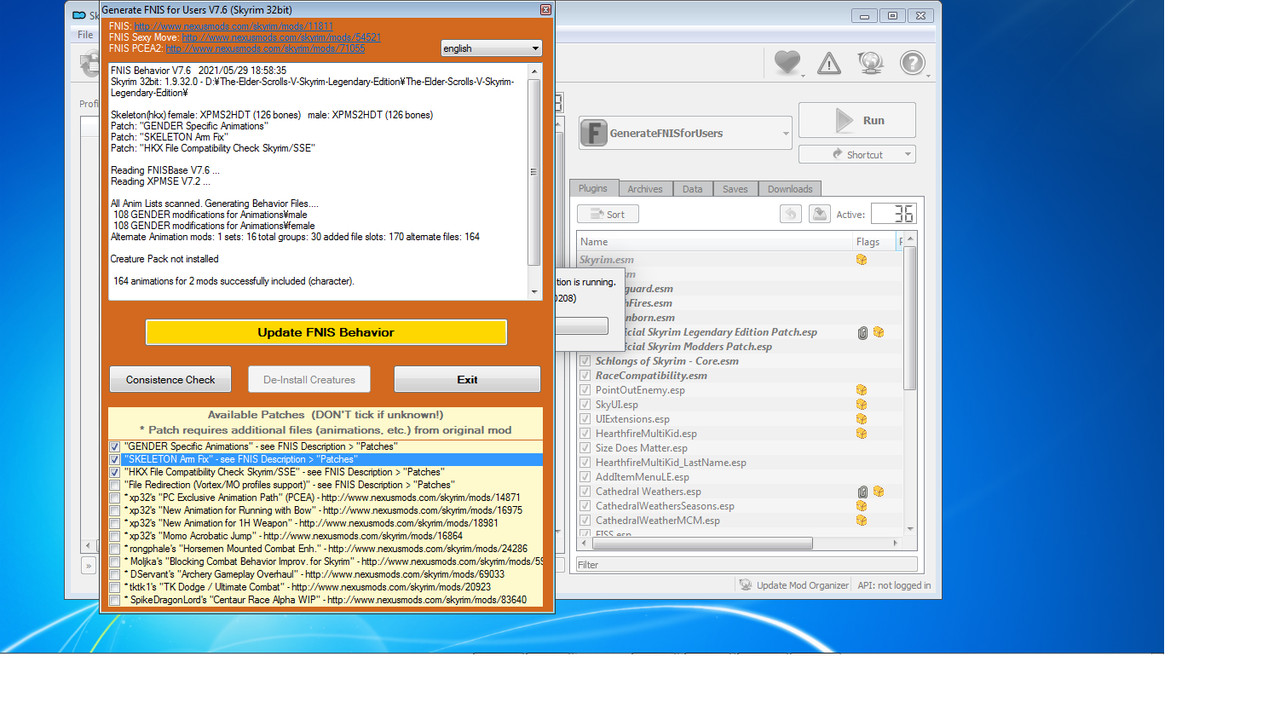The width and height of the screenshot is (1280, 719).
Task: Toggle SKELETON Arm Fix patch checkbox
Action: tap(115, 460)
